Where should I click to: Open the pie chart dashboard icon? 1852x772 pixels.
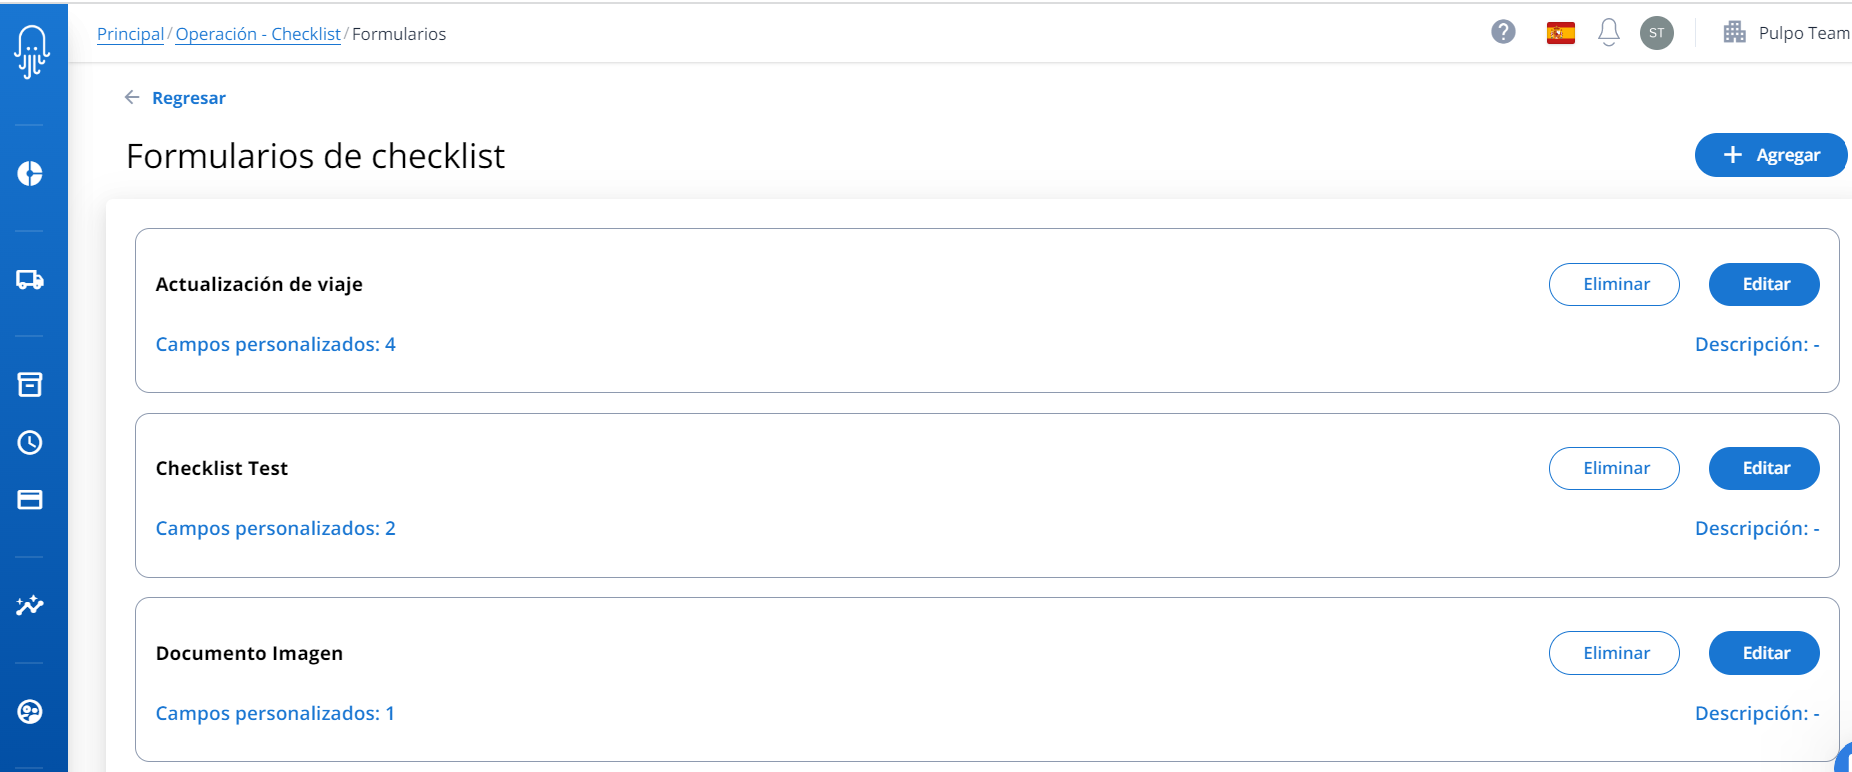coord(30,174)
